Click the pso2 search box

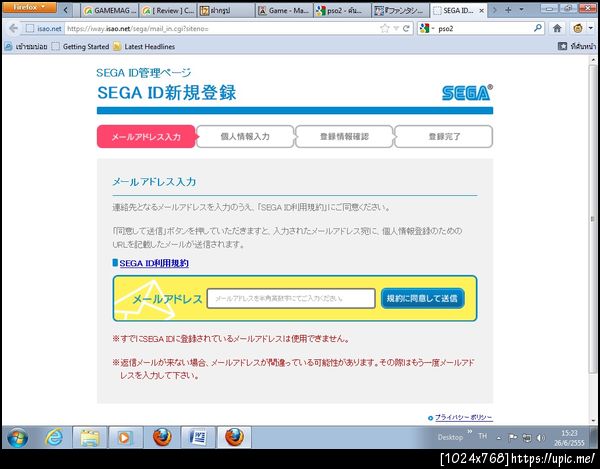(484, 28)
